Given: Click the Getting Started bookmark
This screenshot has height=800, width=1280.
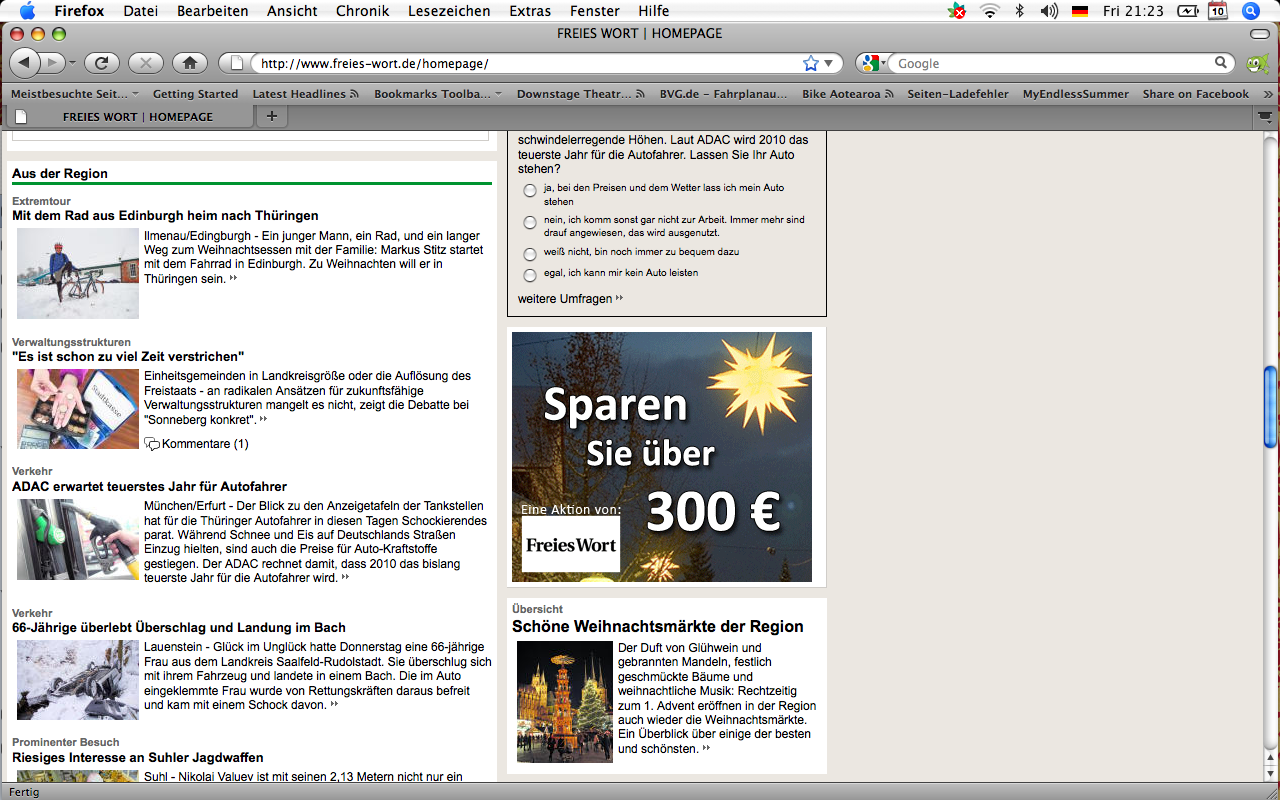Looking at the screenshot, I should [x=195, y=94].
